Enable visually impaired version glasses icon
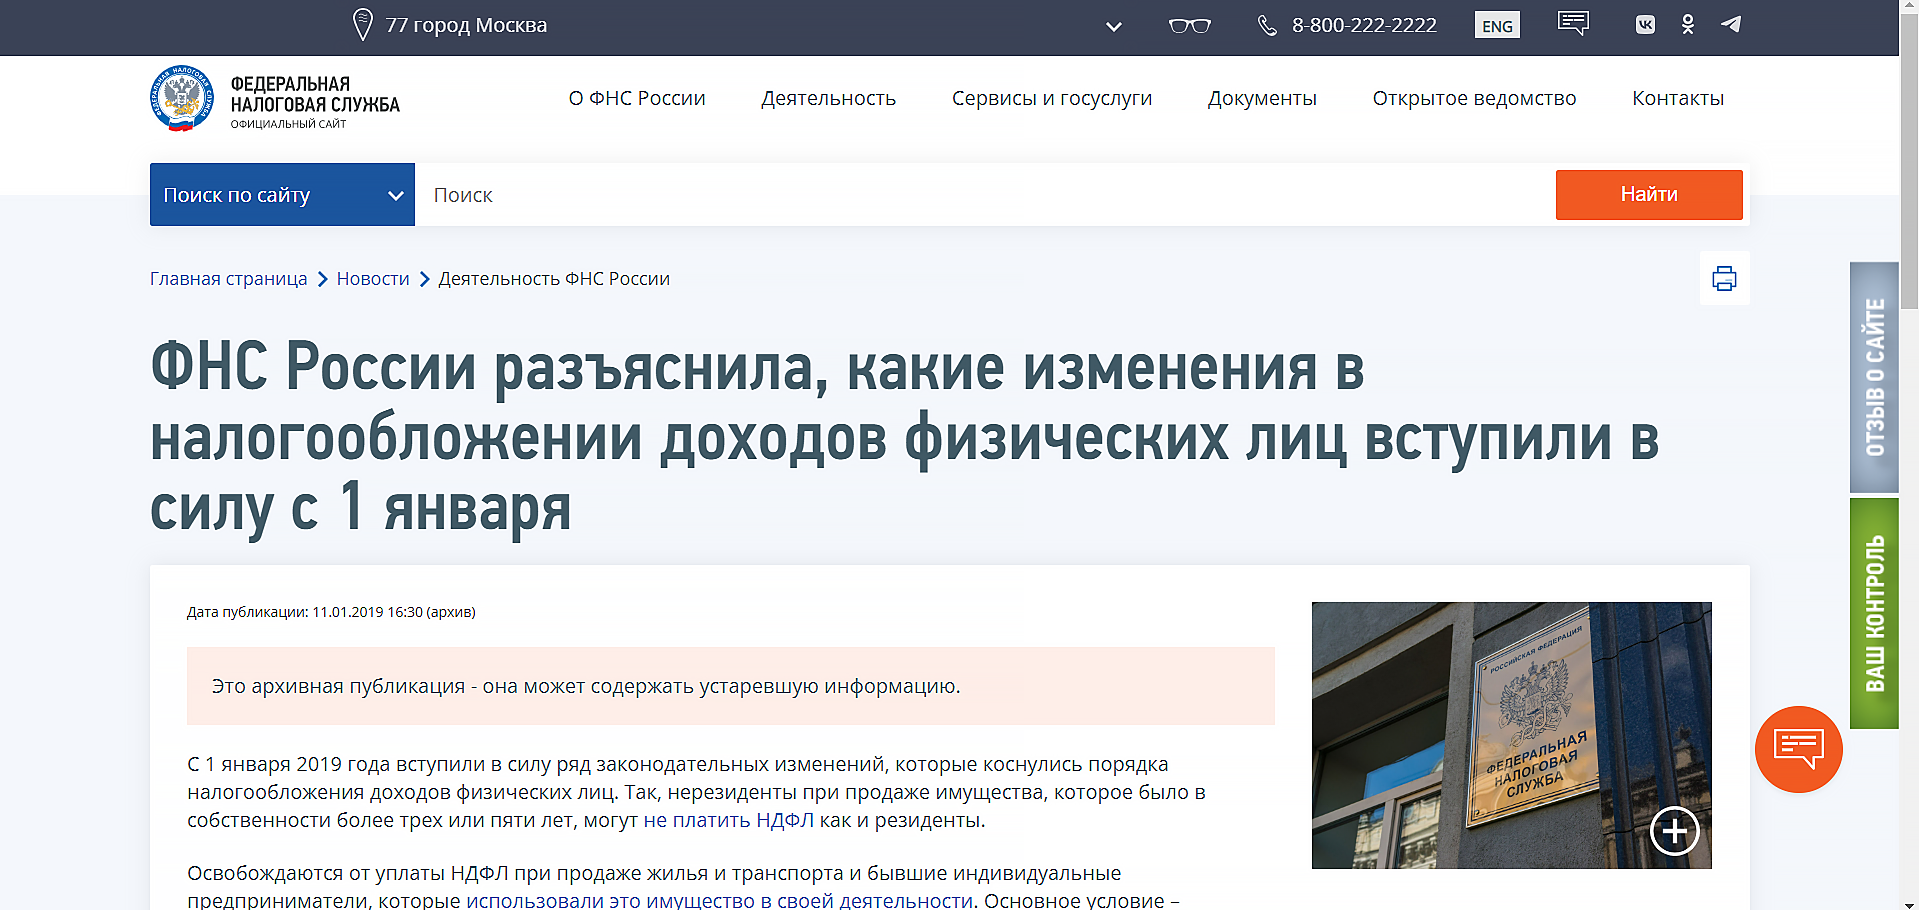1919x910 pixels. click(1190, 26)
